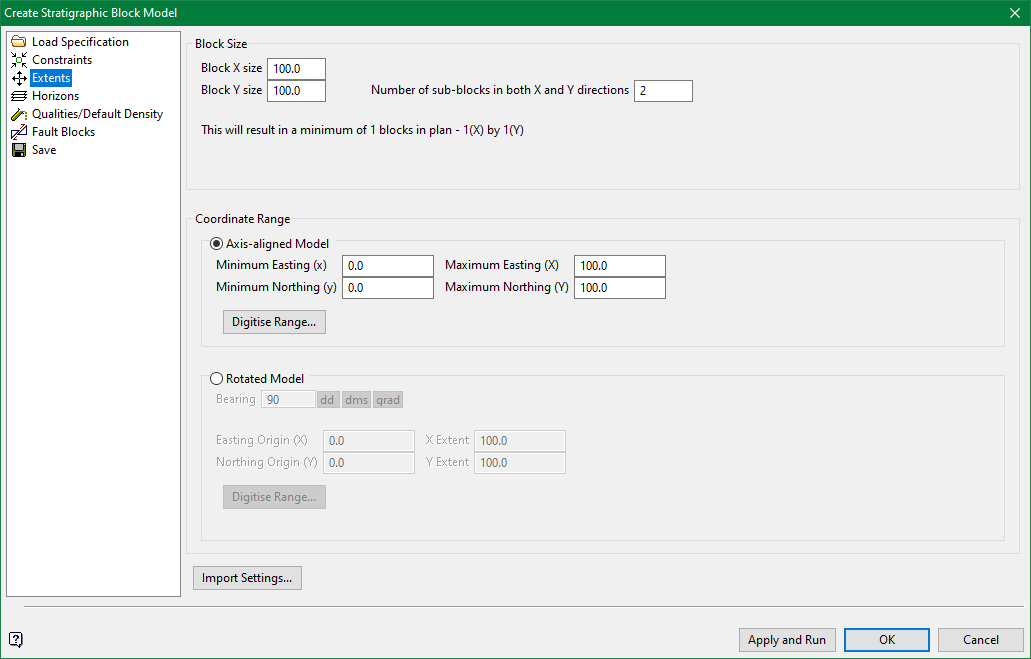Image resolution: width=1031 pixels, height=659 pixels.
Task: Click the Constraints icon in the sidebar
Action: [19, 59]
